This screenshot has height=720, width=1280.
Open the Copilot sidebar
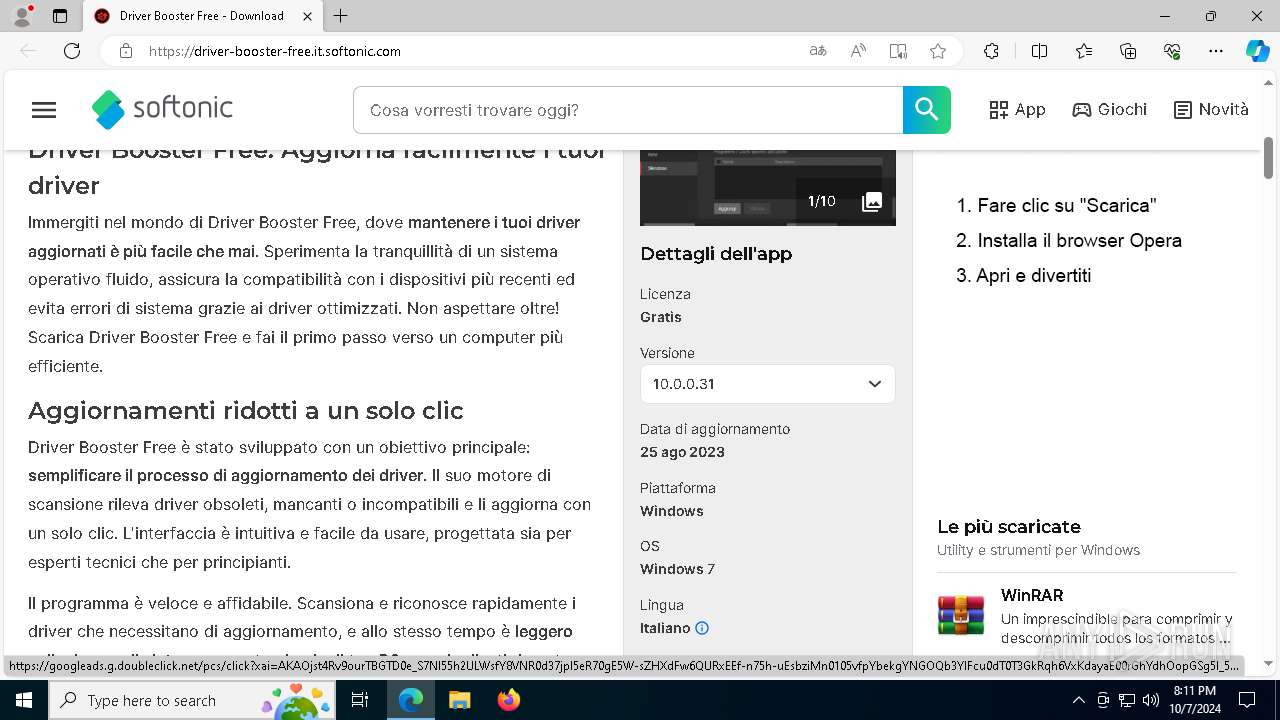(1257, 51)
